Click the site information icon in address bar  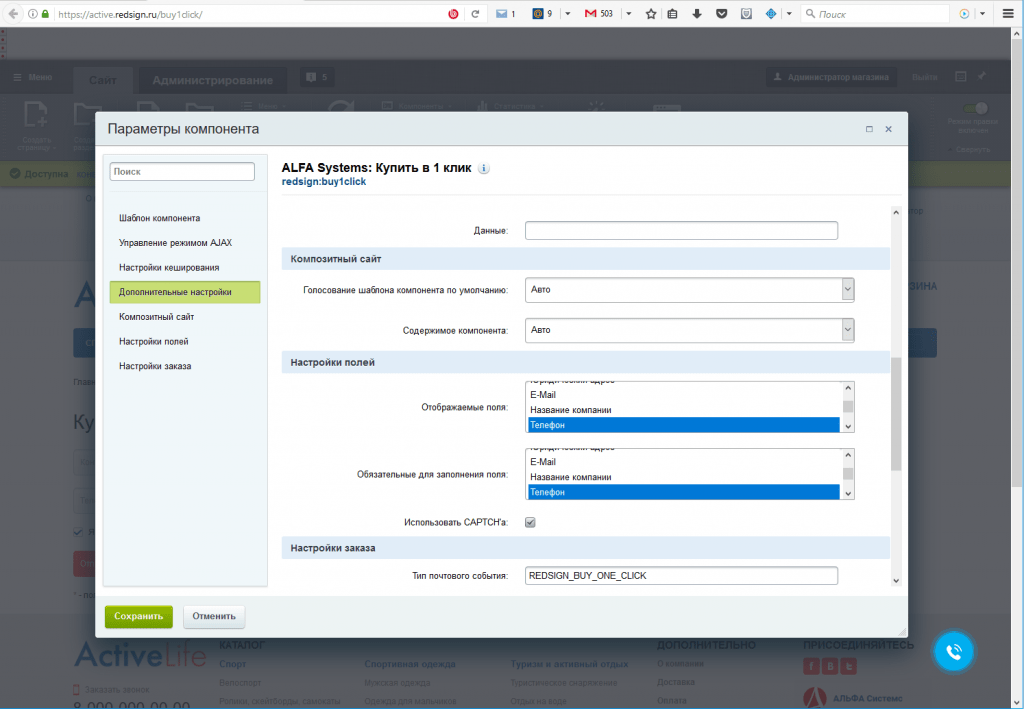[x=33, y=14]
